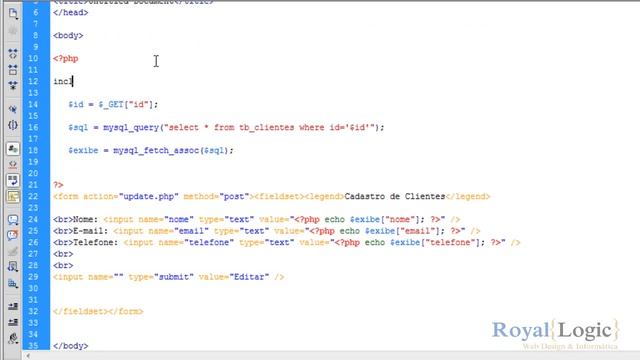The image size is (640, 360).
Task: Click 'tb_clientes' in the SQL query
Action: point(267,127)
